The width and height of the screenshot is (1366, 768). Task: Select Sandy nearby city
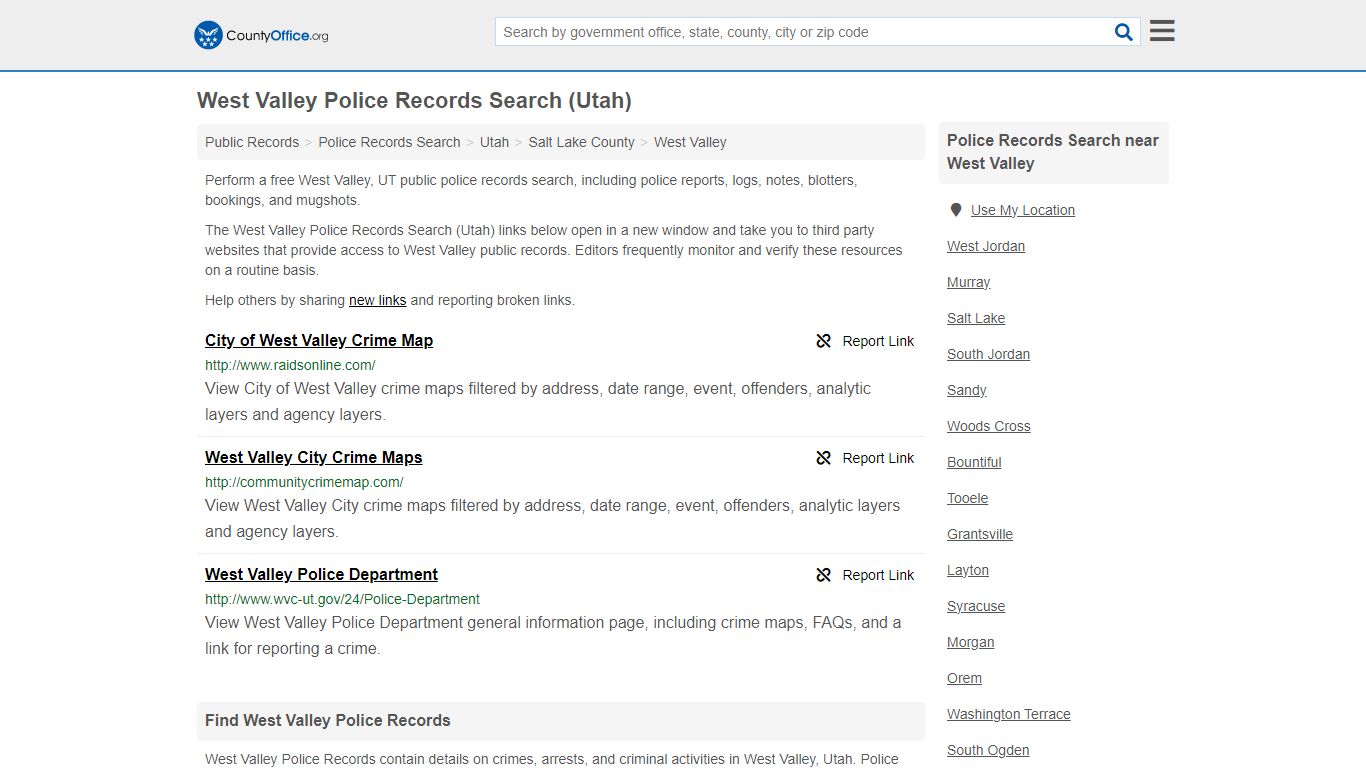pyautogui.click(x=967, y=390)
